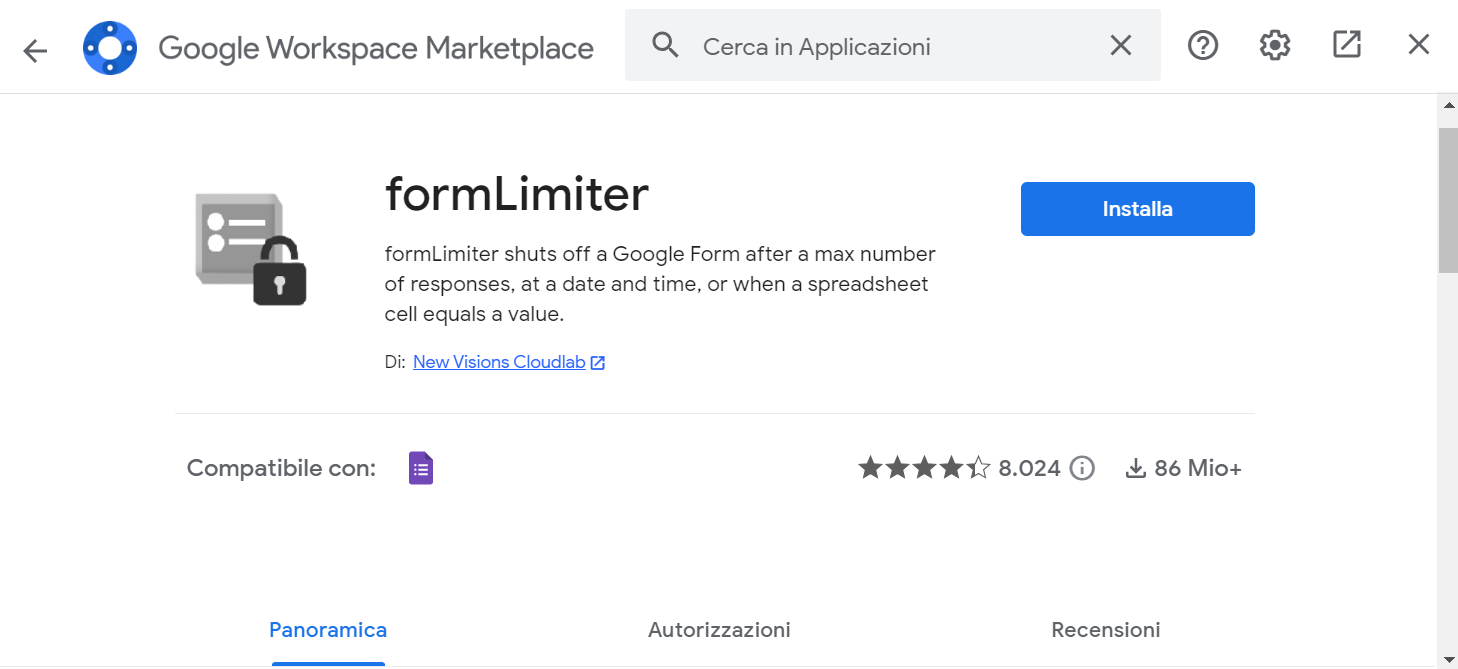The height and width of the screenshot is (669, 1458).
Task: Open the settings gear icon
Action: pos(1275,45)
